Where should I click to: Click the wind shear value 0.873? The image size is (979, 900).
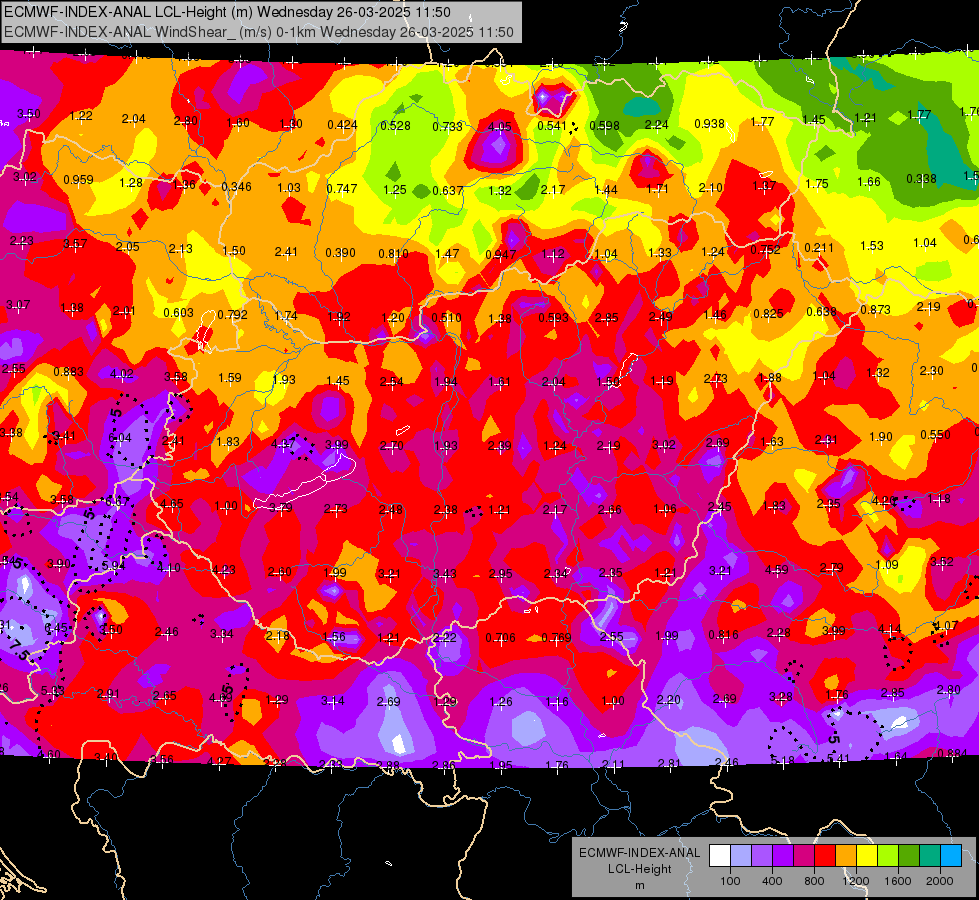click(x=875, y=310)
